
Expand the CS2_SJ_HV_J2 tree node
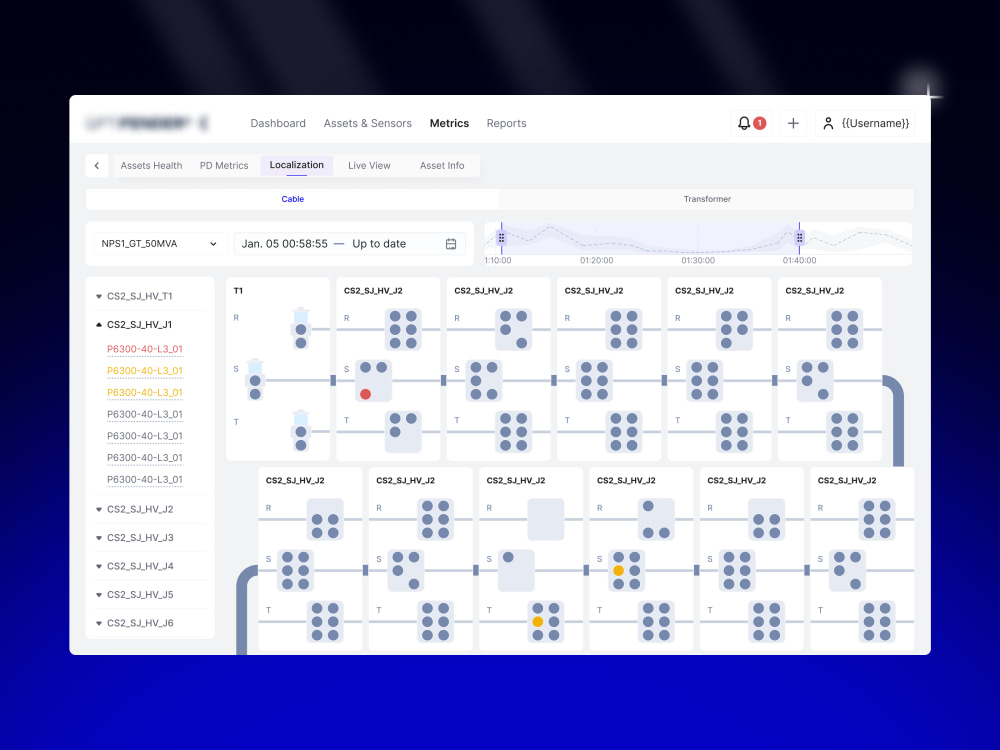coord(99,510)
